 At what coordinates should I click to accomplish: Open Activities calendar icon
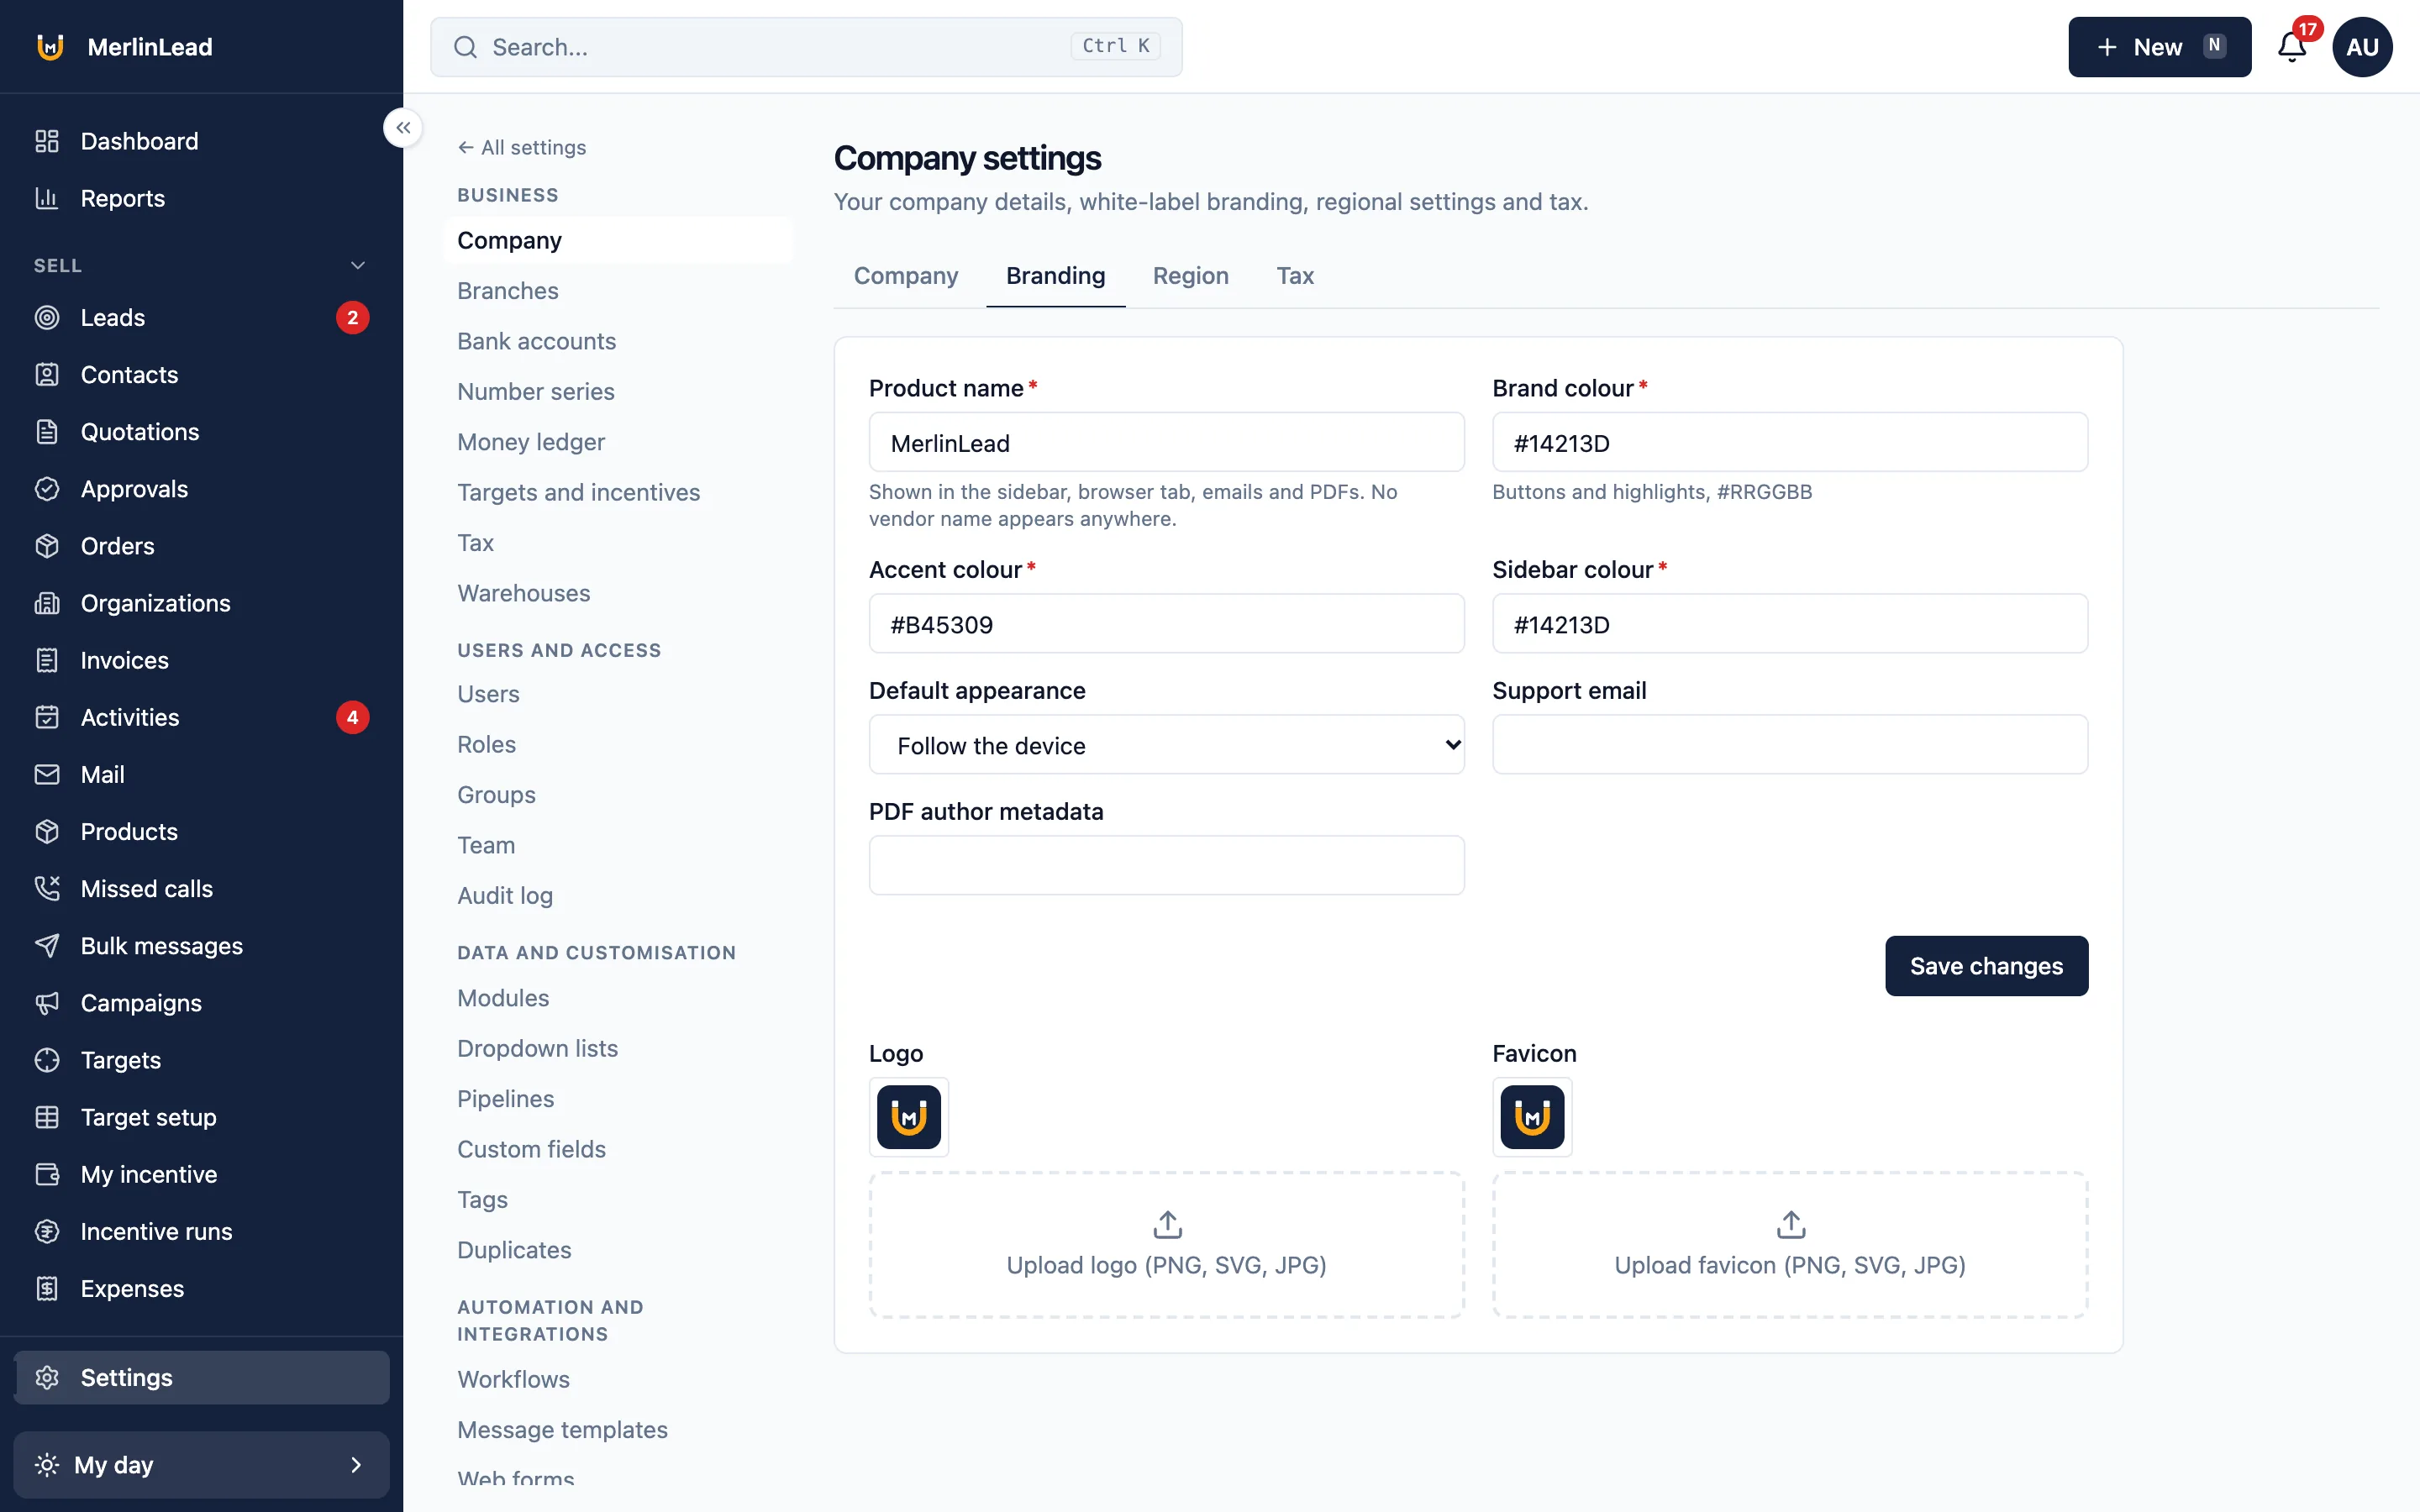click(x=47, y=717)
